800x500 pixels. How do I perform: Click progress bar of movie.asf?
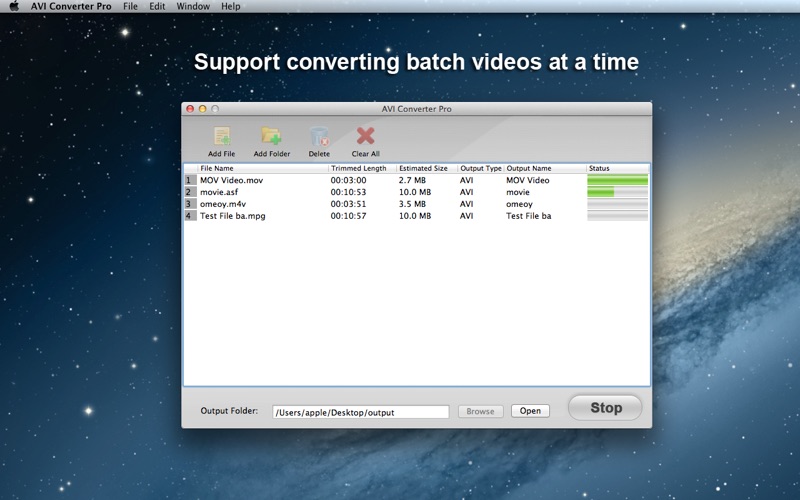[617, 192]
